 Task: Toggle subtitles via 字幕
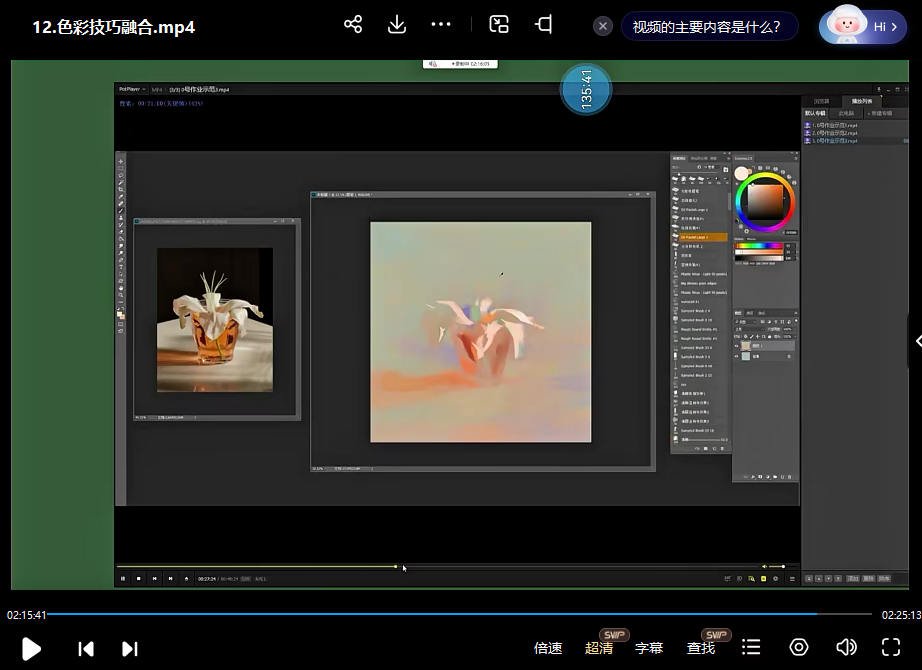[649, 648]
